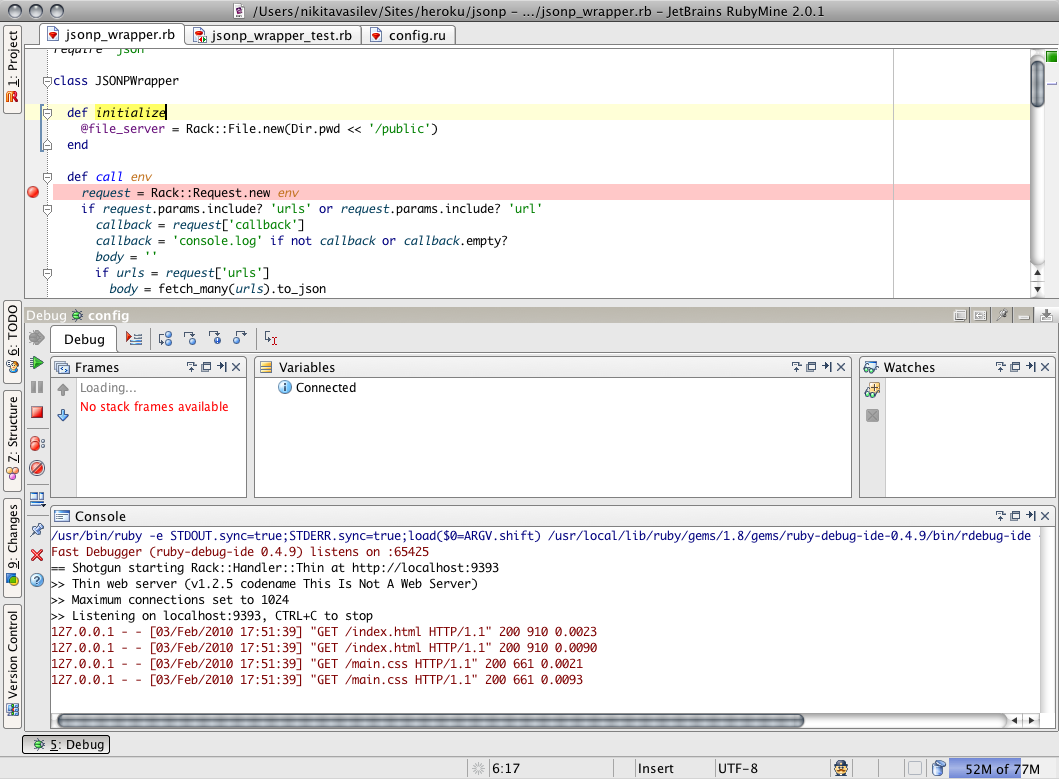The height and width of the screenshot is (779, 1059).
Task: Collapse the if urls block fold marker
Action: pos(47,274)
